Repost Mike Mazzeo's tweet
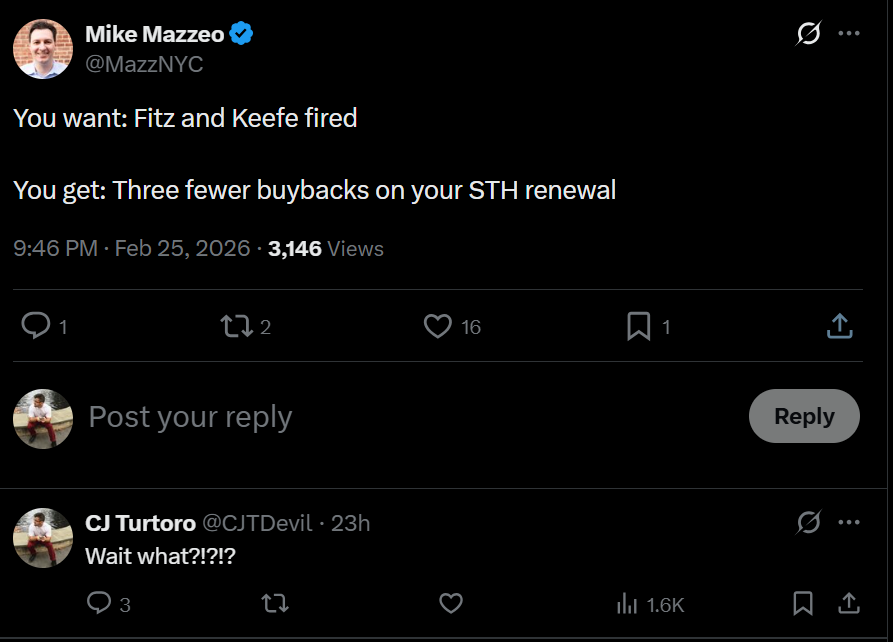The width and height of the screenshot is (893, 642). [235, 326]
